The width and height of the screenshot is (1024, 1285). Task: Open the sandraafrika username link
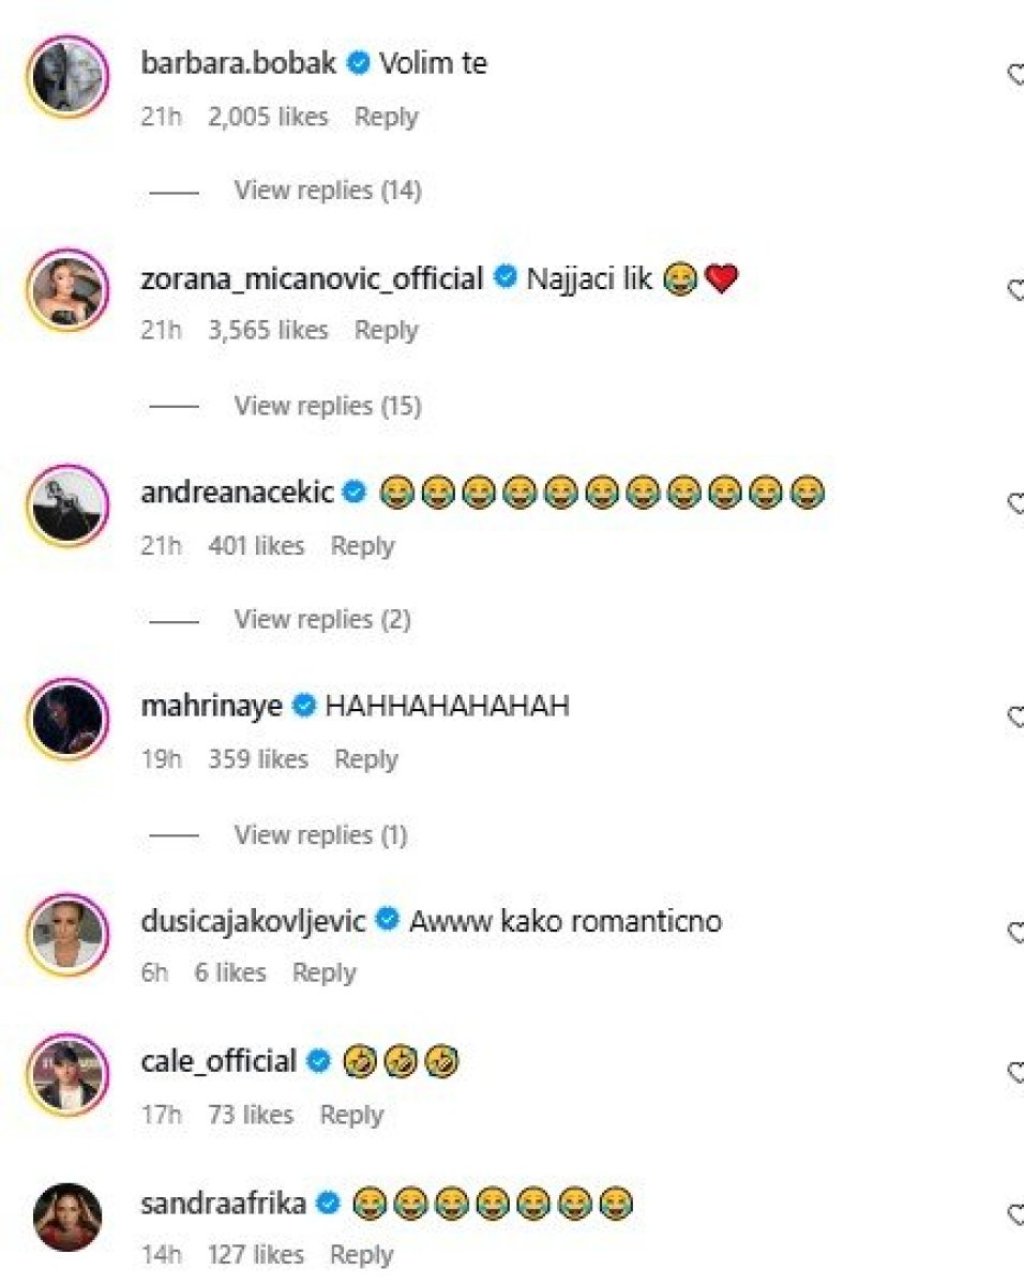click(223, 1202)
